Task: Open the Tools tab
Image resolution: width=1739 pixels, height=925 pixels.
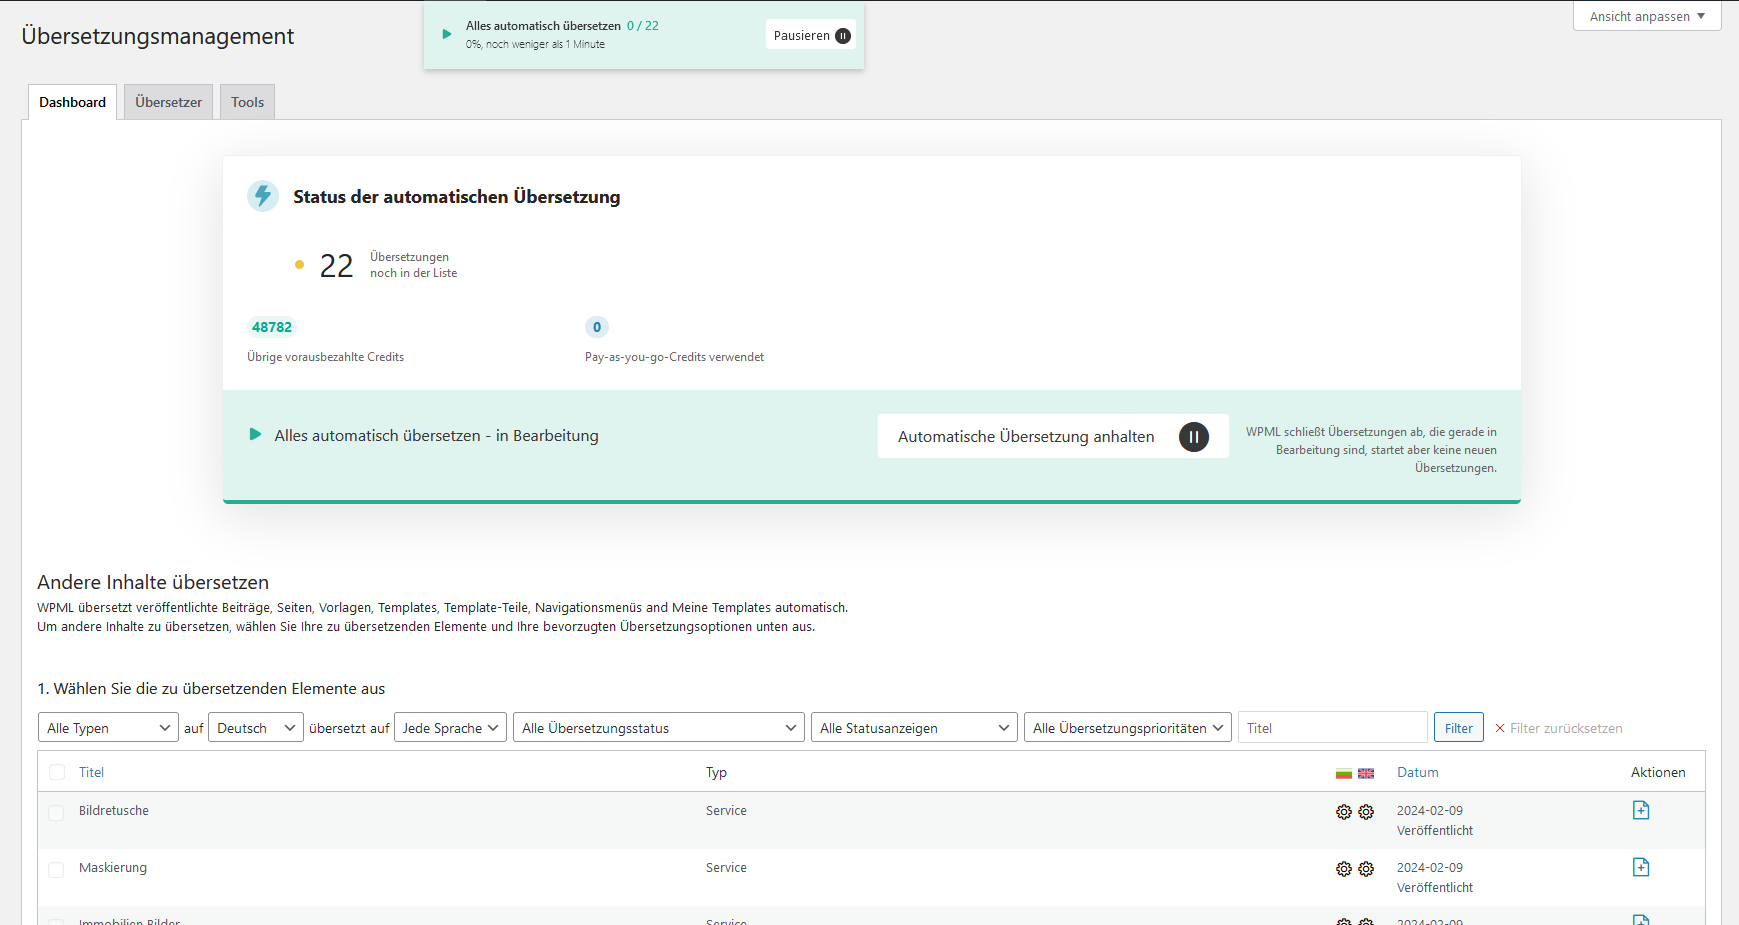Action: 247,102
